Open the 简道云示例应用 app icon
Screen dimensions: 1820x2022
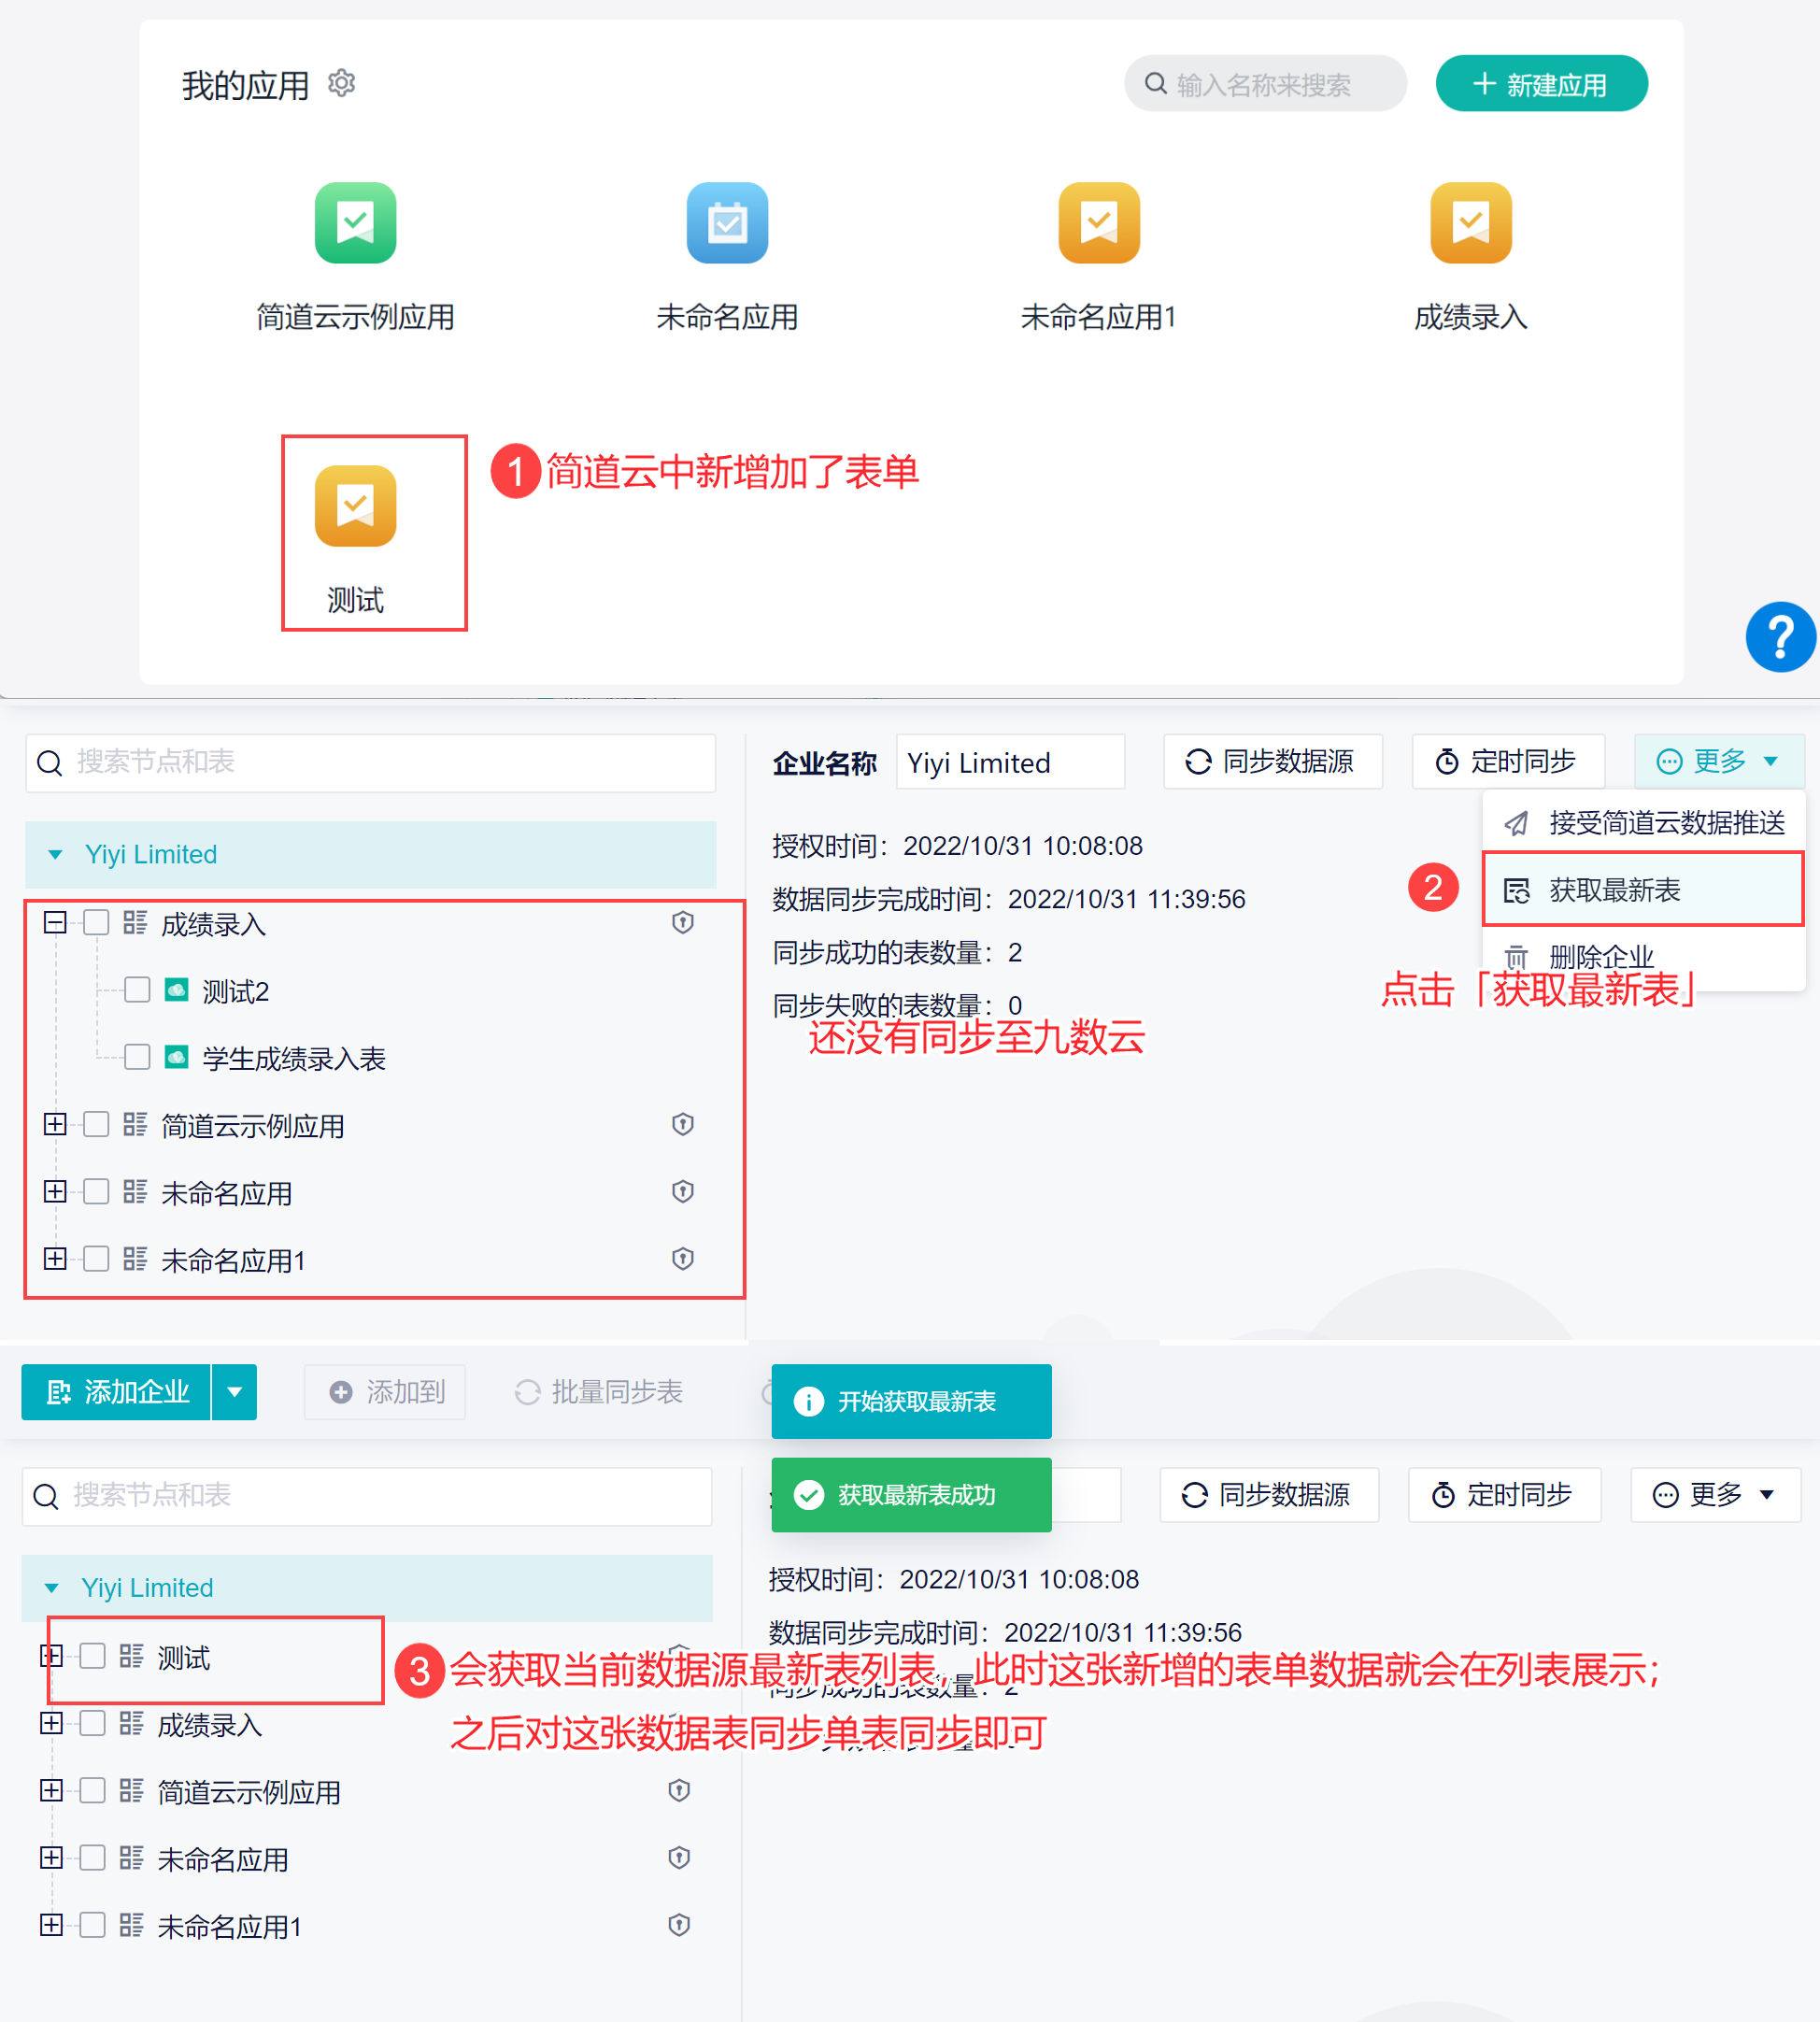(x=355, y=223)
